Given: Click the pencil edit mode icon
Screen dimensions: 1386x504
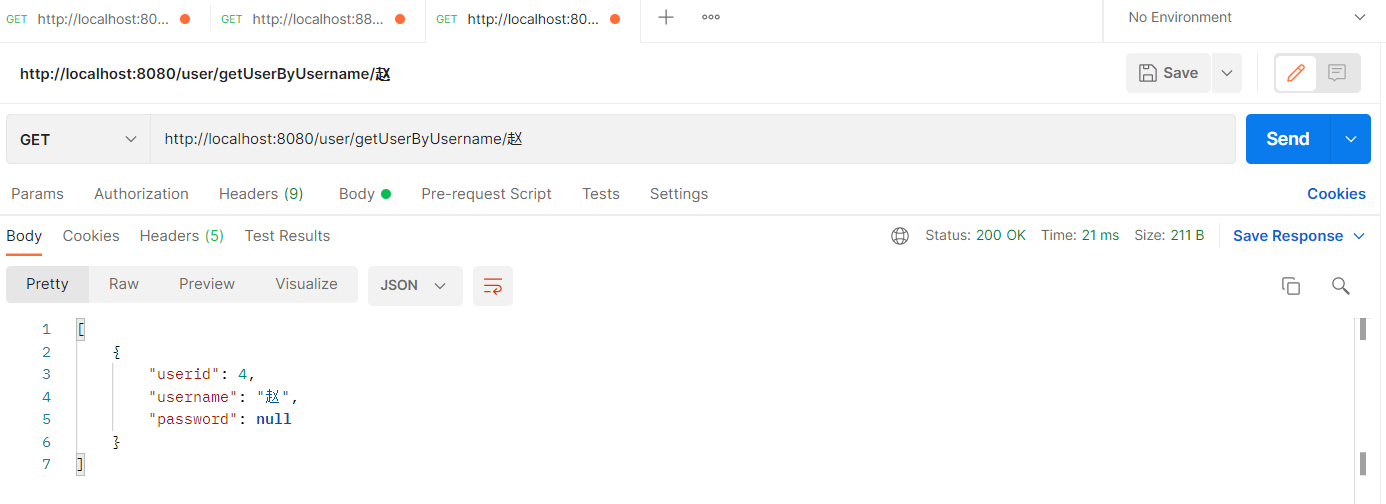Looking at the screenshot, I should (1296, 73).
